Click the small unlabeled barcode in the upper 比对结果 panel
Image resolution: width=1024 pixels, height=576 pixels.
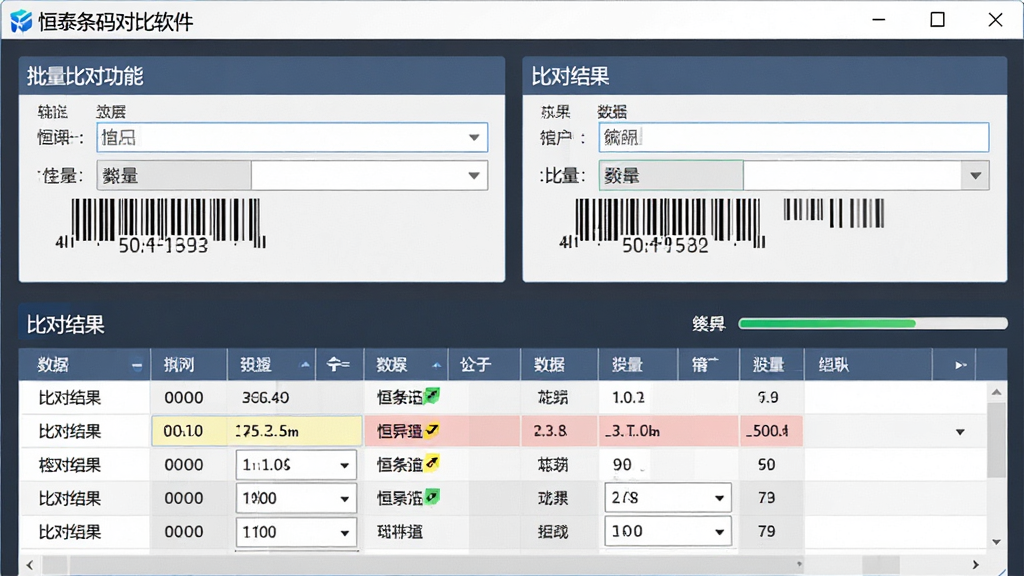click(833, 213)
